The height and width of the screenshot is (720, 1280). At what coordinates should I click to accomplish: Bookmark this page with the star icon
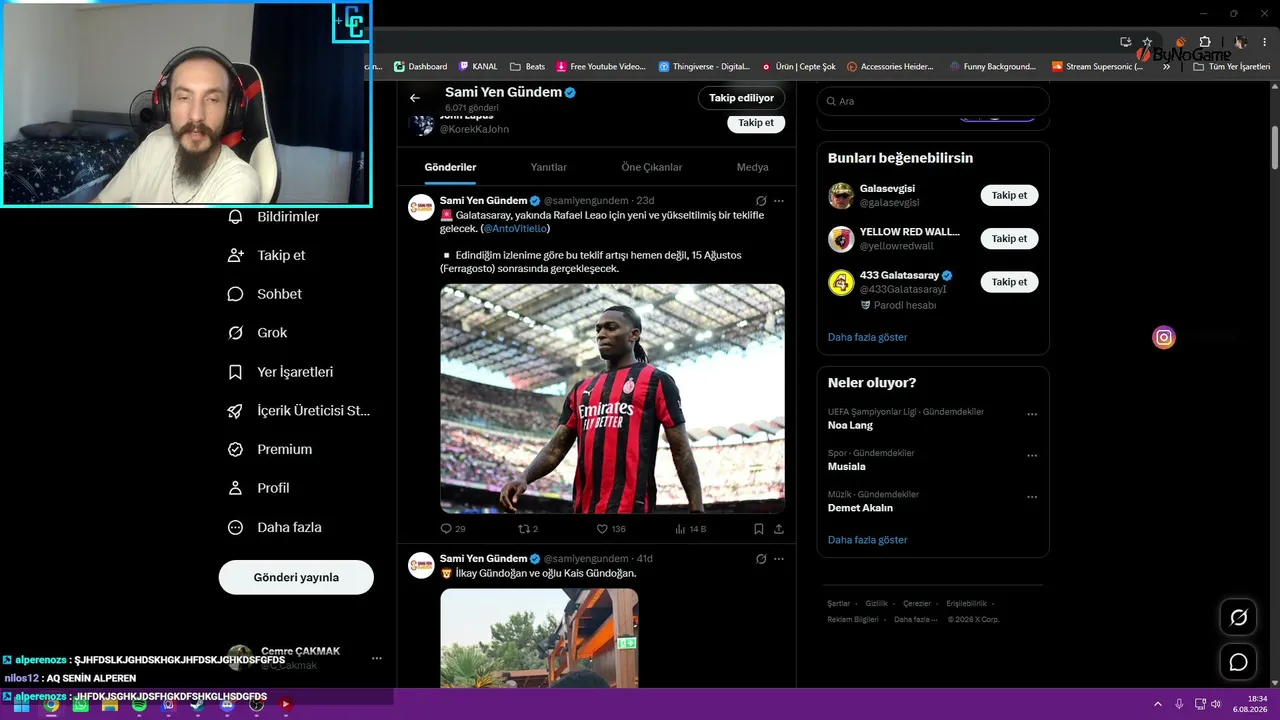coord(1147,42)
